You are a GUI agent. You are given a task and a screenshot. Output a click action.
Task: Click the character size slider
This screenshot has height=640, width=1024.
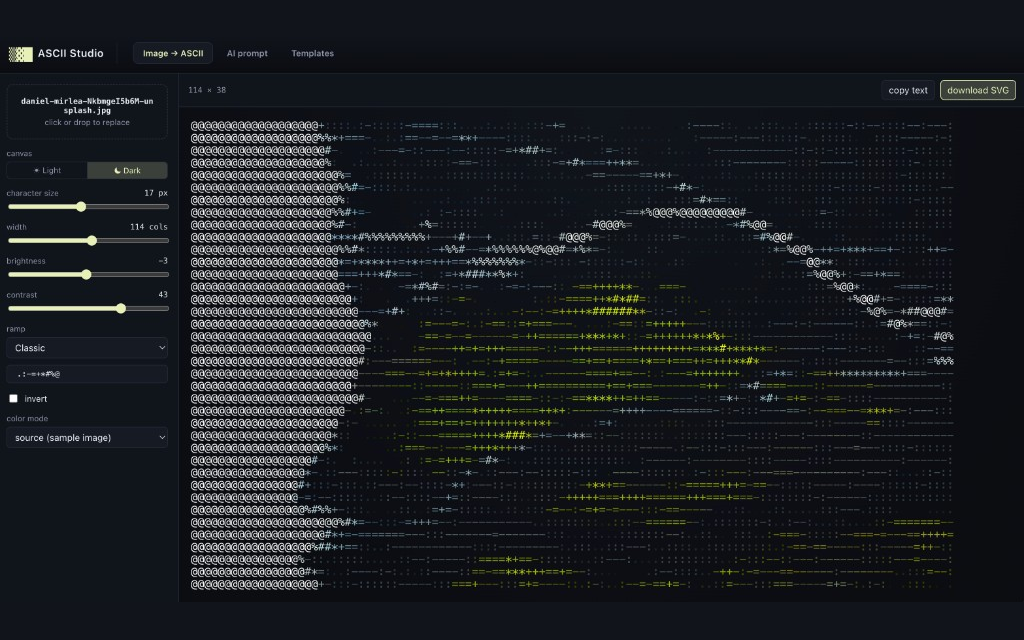pyautogui.click(x=88, y=206)
